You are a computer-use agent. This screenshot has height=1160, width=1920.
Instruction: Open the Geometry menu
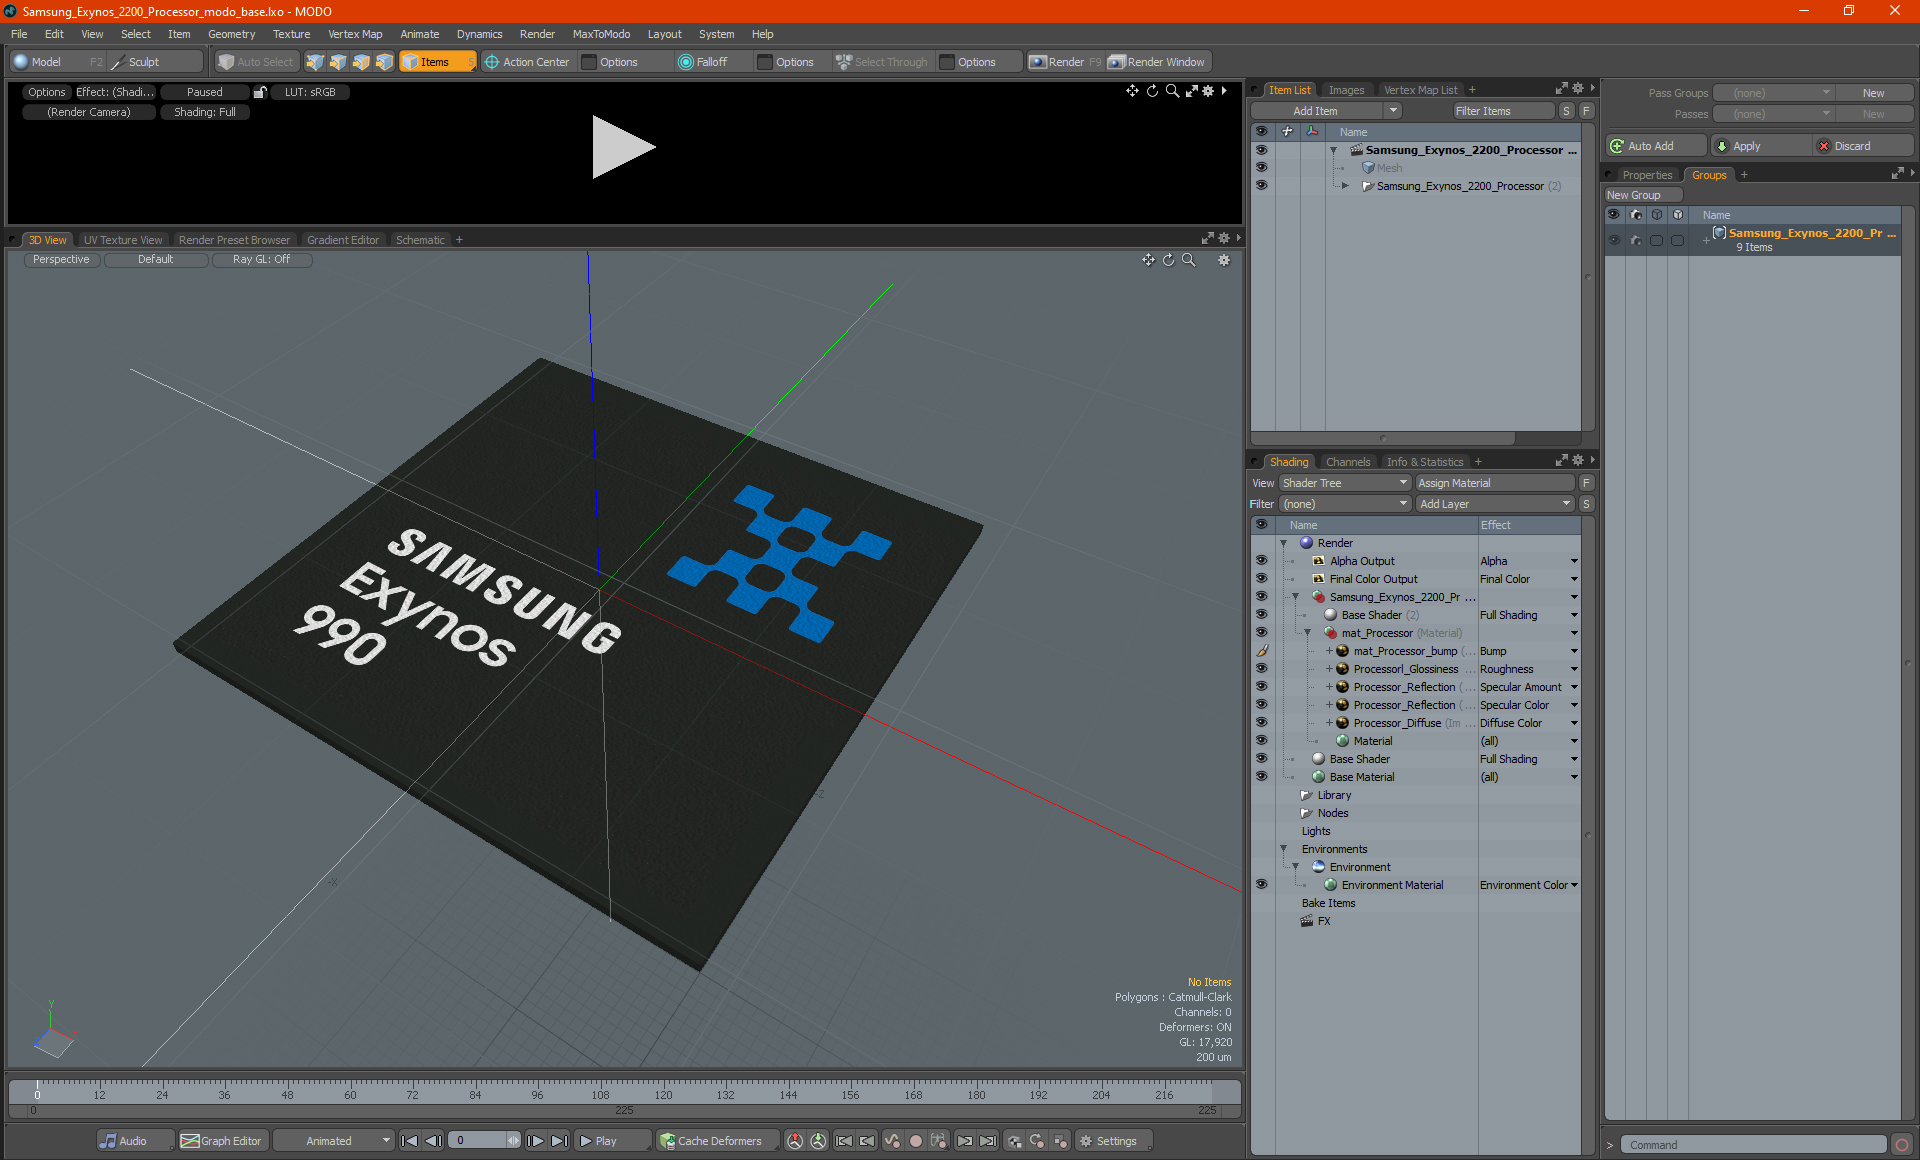(x=231, y=34)
